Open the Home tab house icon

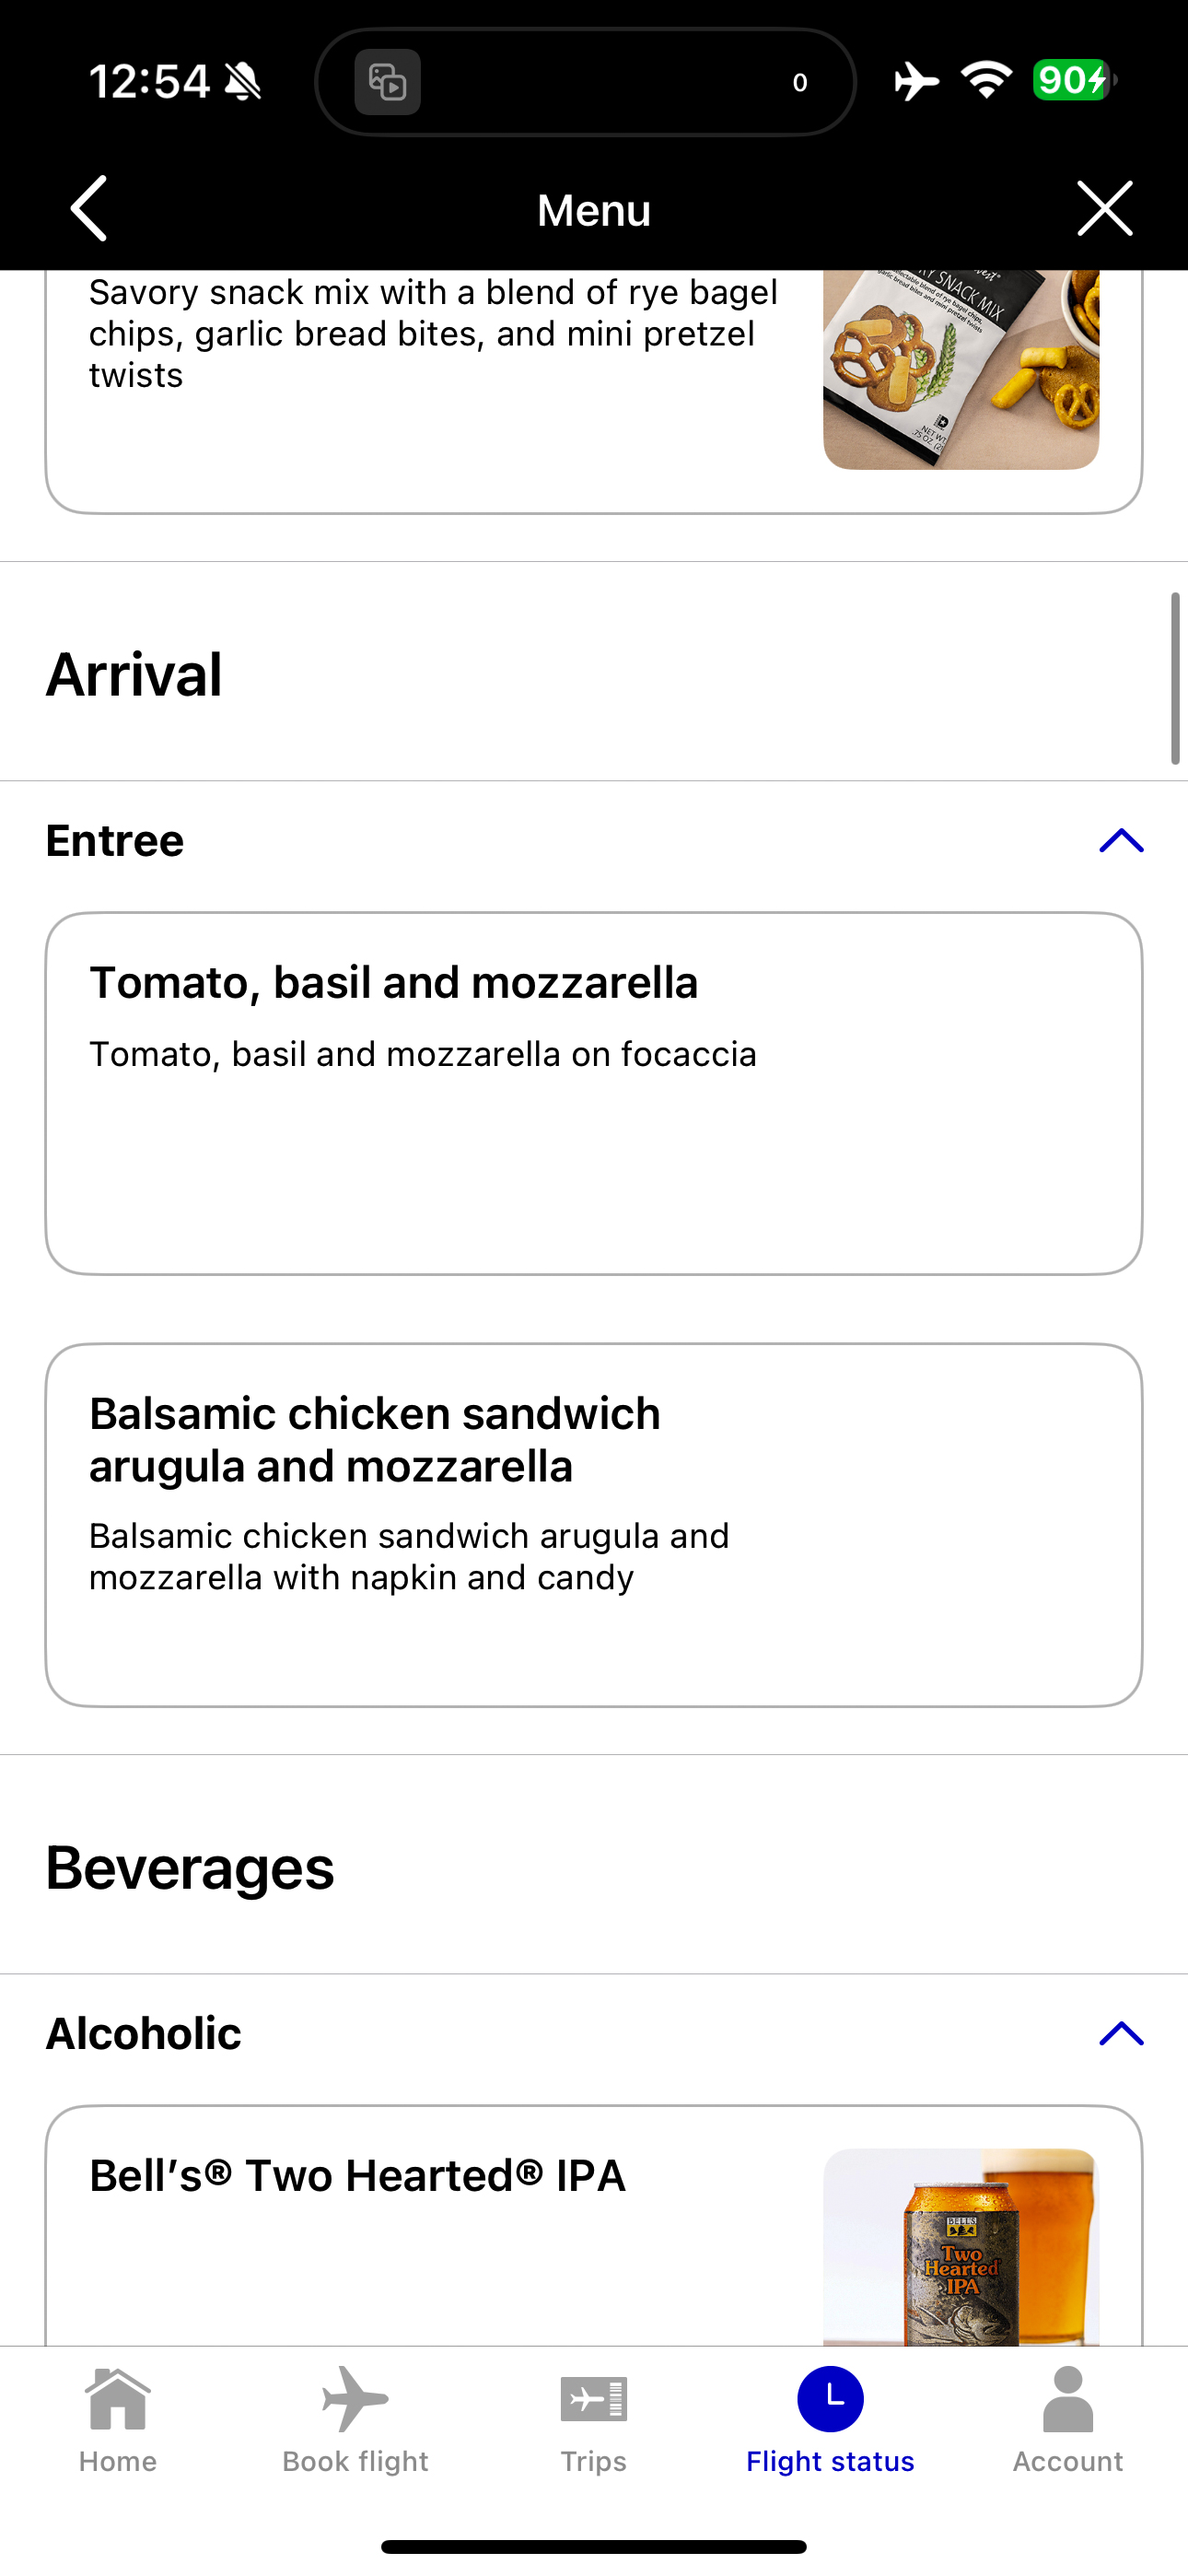[118, 2399]
